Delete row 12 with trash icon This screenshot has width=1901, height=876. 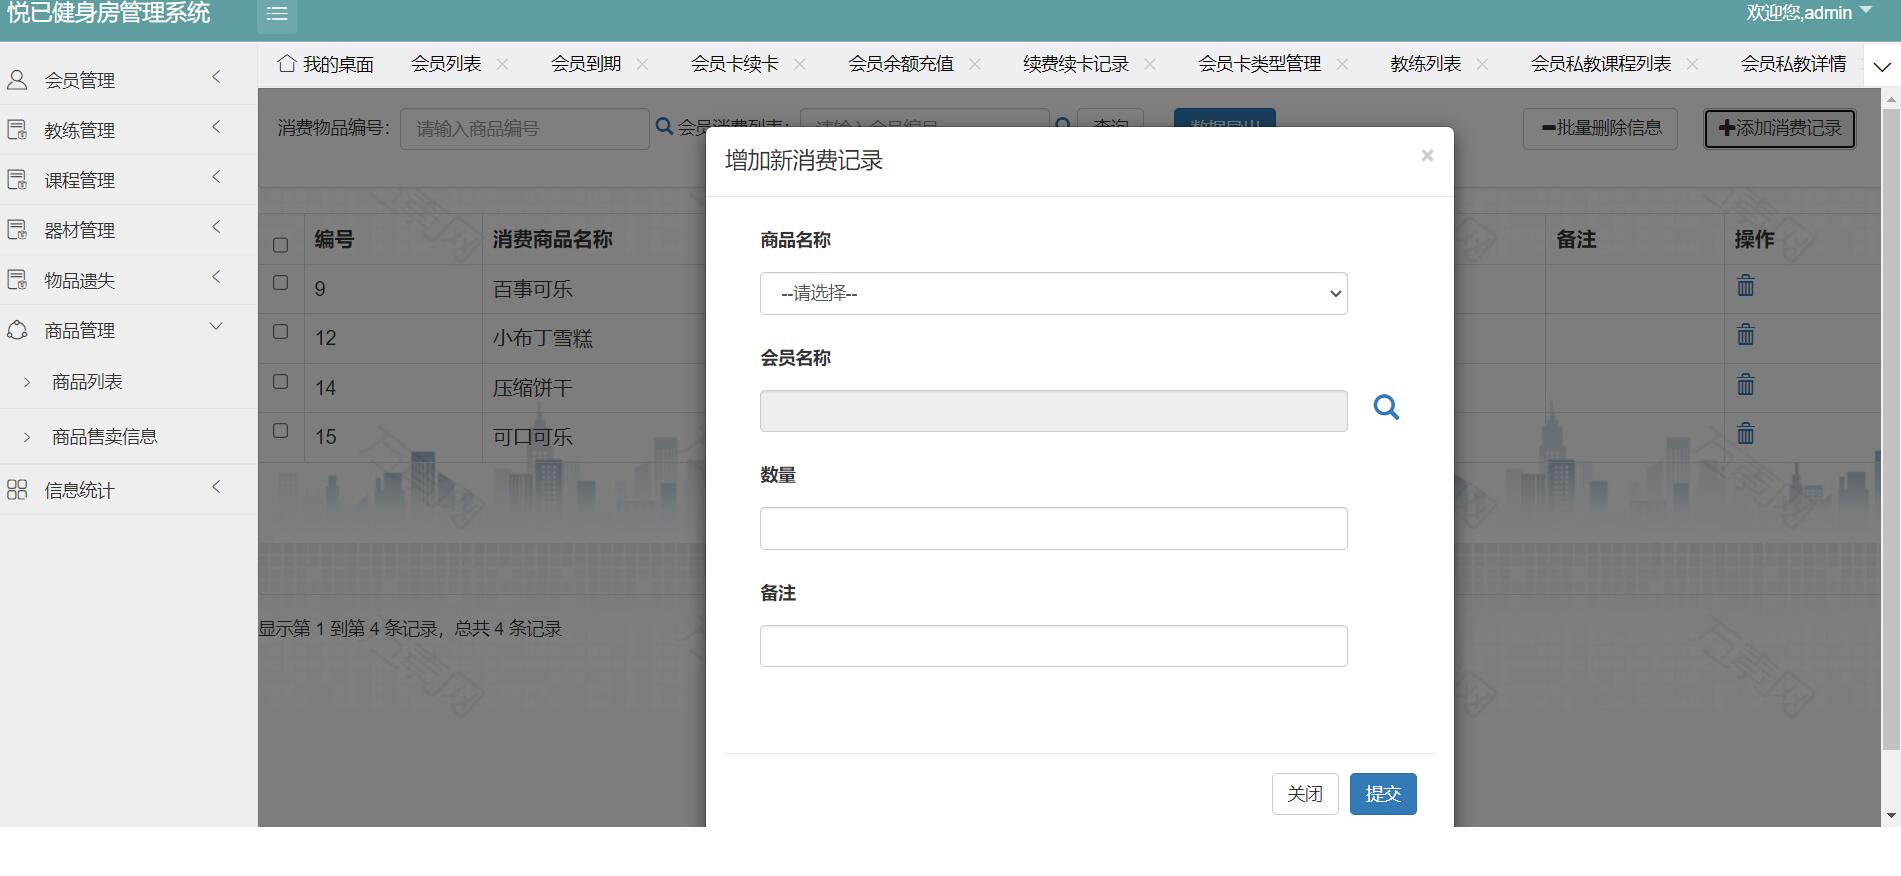coord(1745,335)
